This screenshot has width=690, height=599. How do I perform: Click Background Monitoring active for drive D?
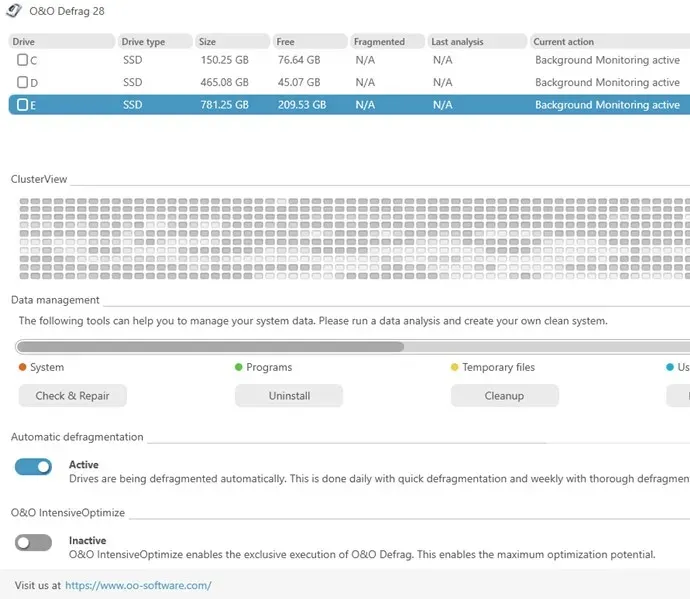[x=607, y=82]
